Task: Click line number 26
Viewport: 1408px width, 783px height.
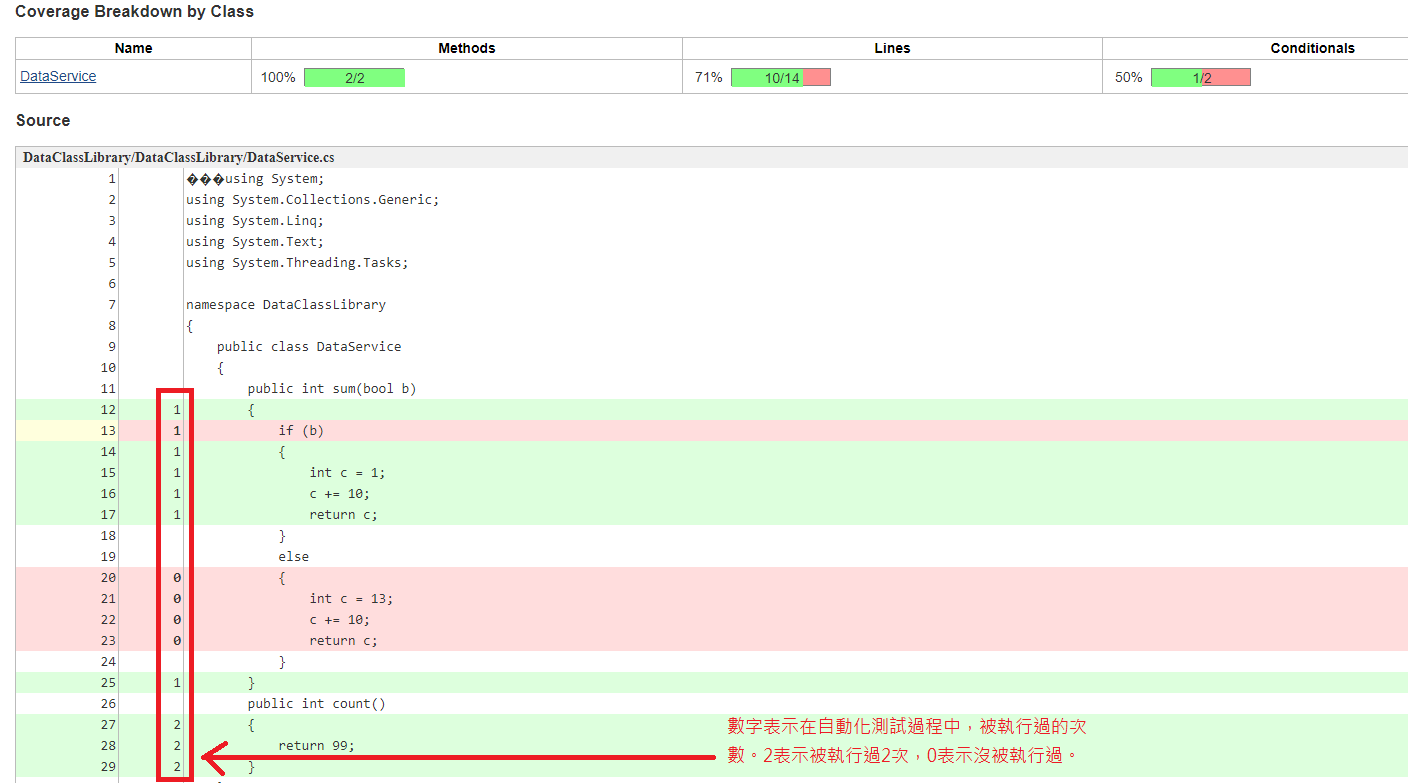Action: [x=108, y=704]
